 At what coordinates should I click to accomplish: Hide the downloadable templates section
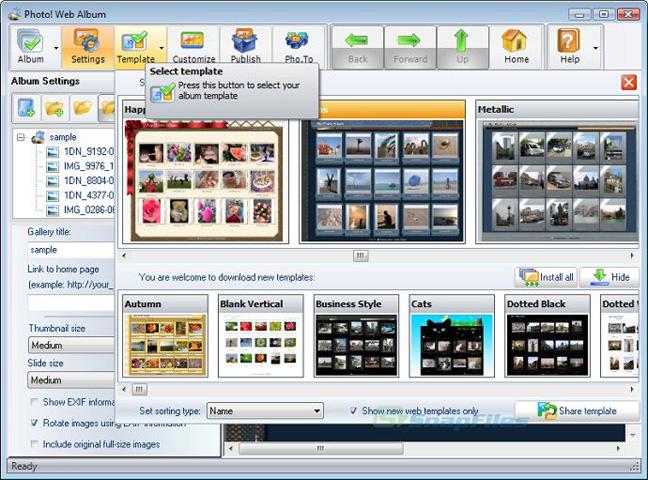click(x=610, y=277)
